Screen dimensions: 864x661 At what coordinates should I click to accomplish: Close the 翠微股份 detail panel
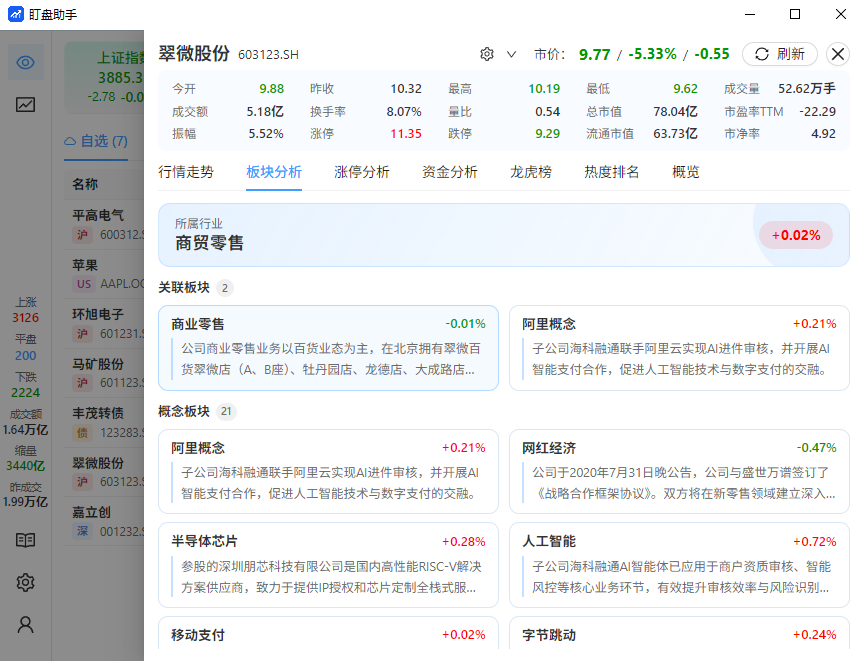click(x=838, y=54)
